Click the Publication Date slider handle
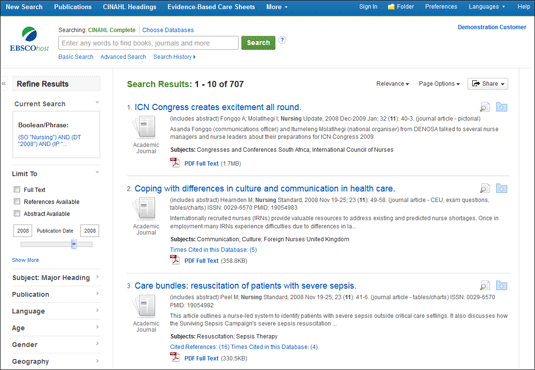535x370 pixels. coord(74,244)
